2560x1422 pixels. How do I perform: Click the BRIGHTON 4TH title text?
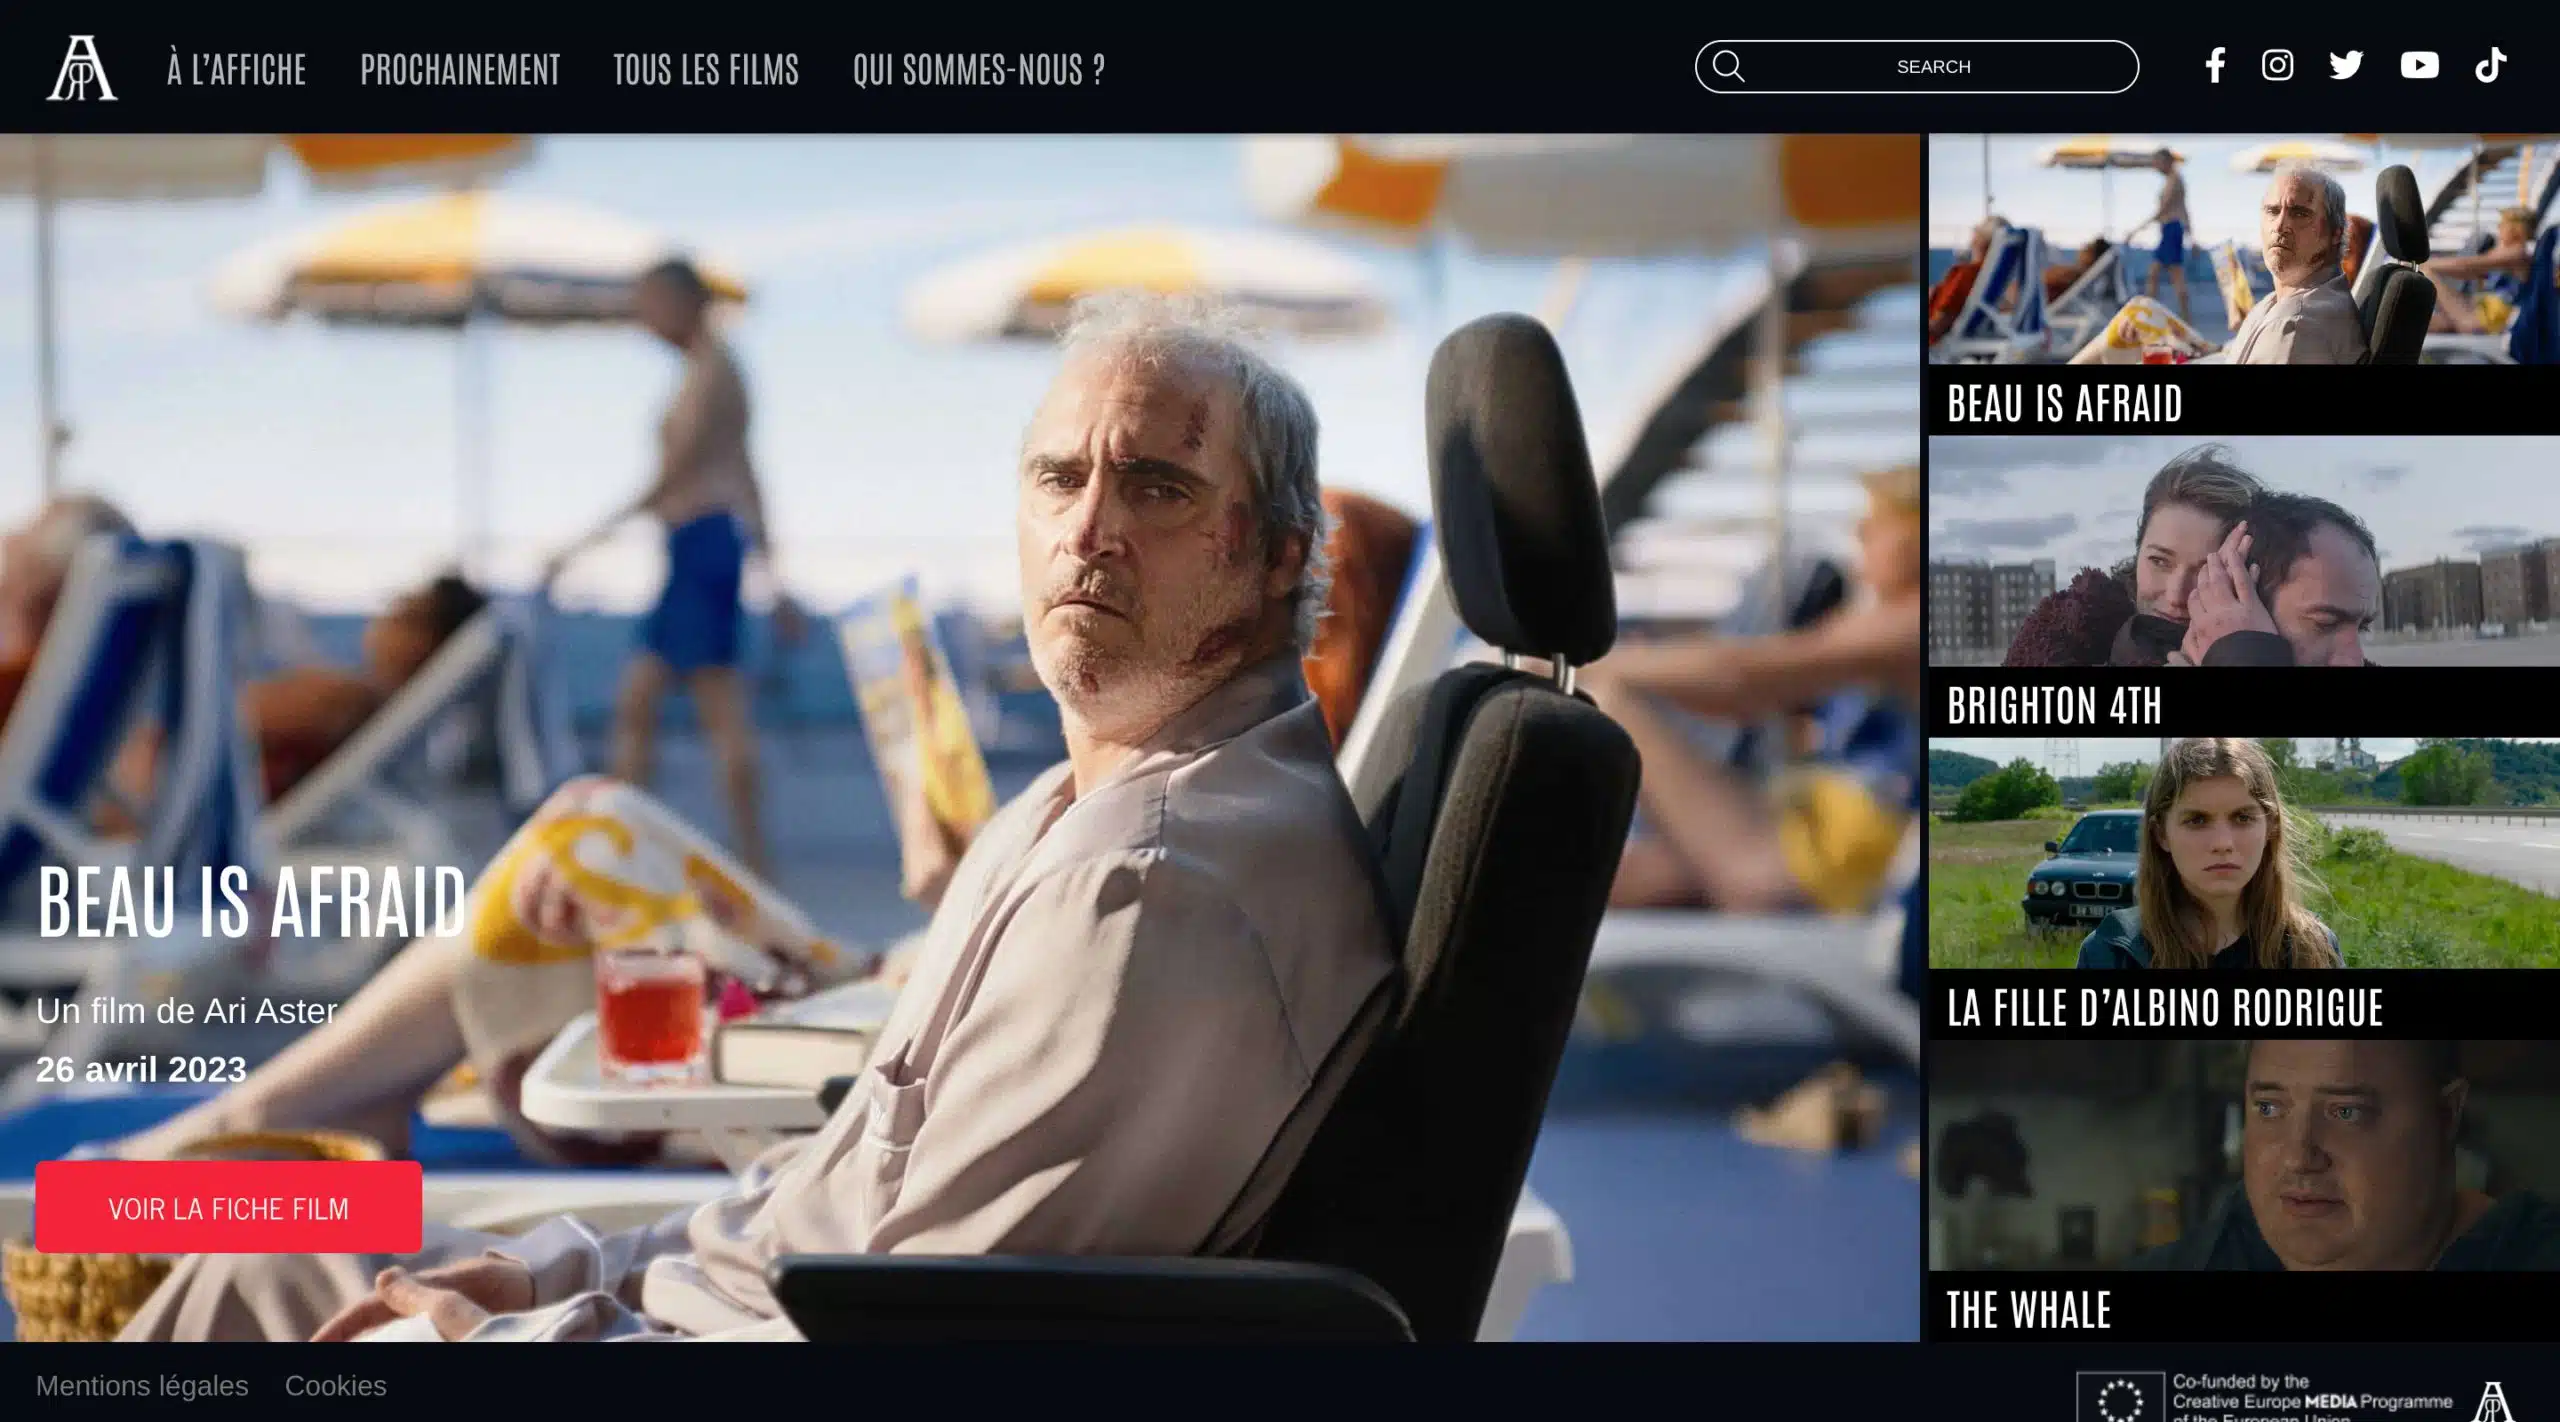click(x=2054, y=706)
